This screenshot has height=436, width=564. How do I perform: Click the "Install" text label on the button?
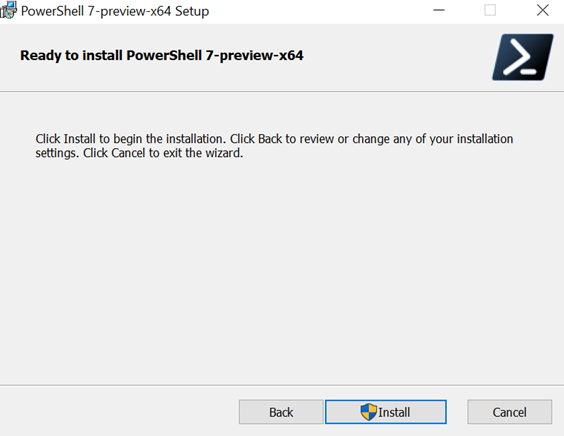click(x=394, y=412)
